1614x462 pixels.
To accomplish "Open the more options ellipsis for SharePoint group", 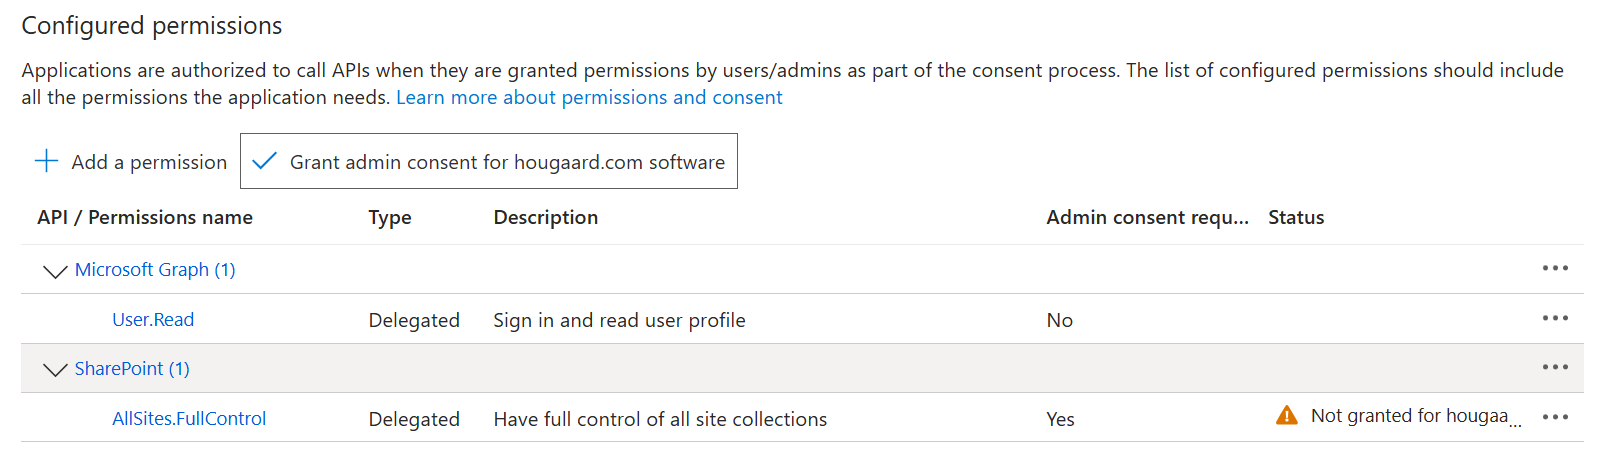I will 1555,367.
